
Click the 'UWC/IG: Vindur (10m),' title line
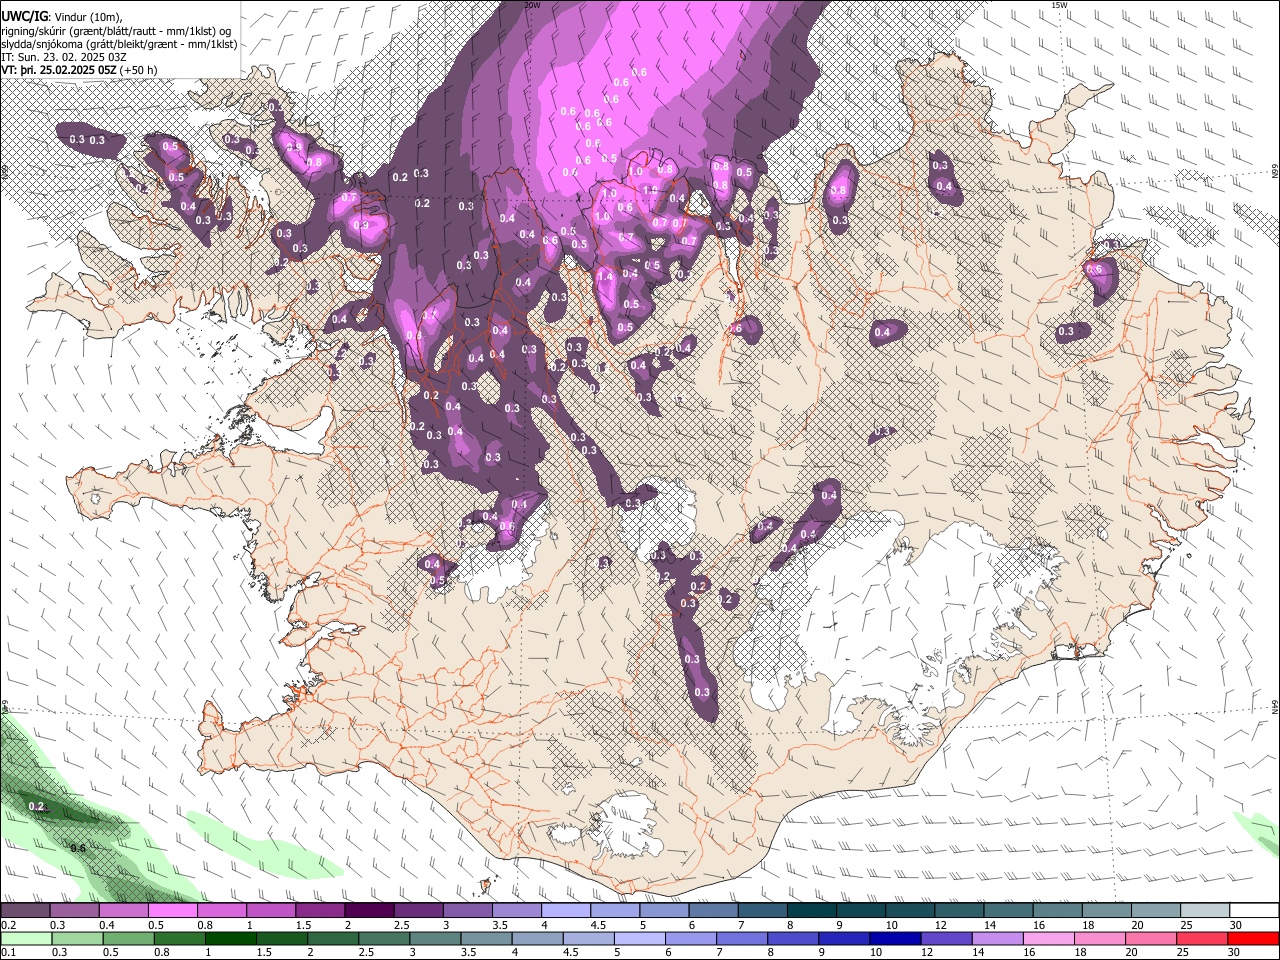[x=61, y=16]
